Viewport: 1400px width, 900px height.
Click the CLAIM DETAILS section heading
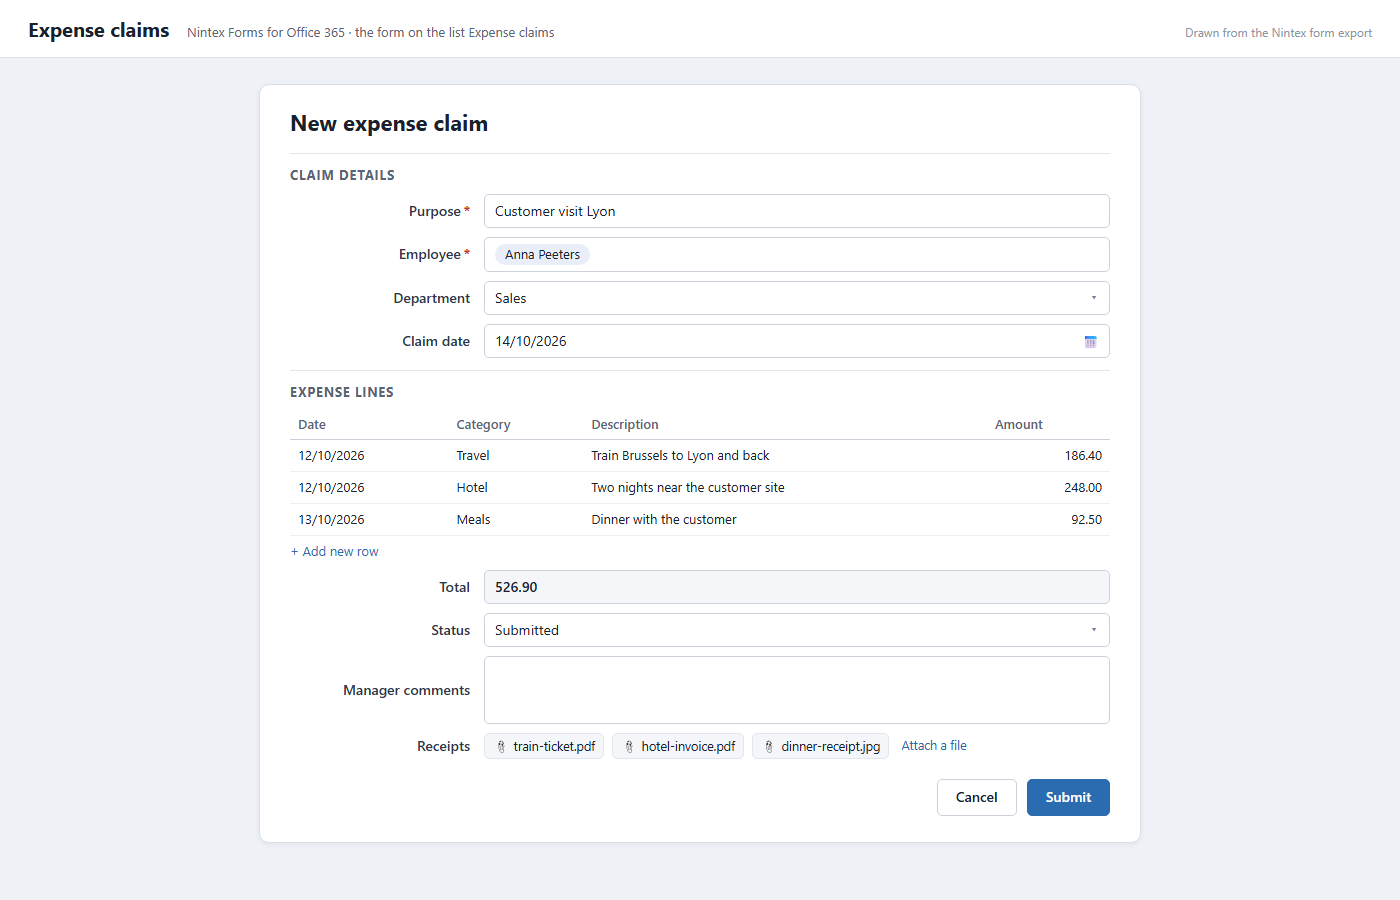(x=342, y=175)
